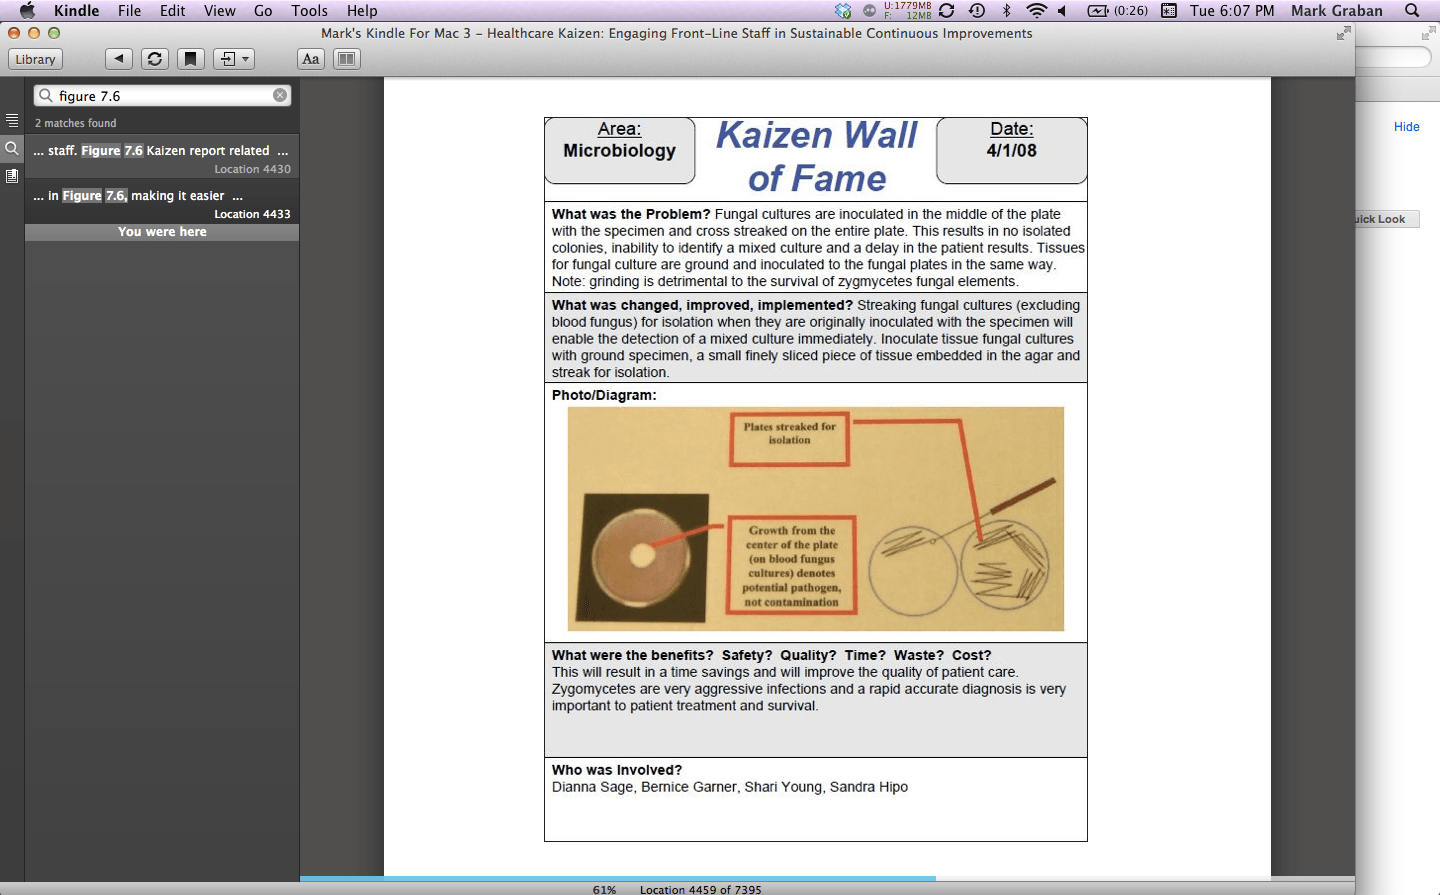
Task: Click the 'Photo/Diagram:' label
Action: 604,395
